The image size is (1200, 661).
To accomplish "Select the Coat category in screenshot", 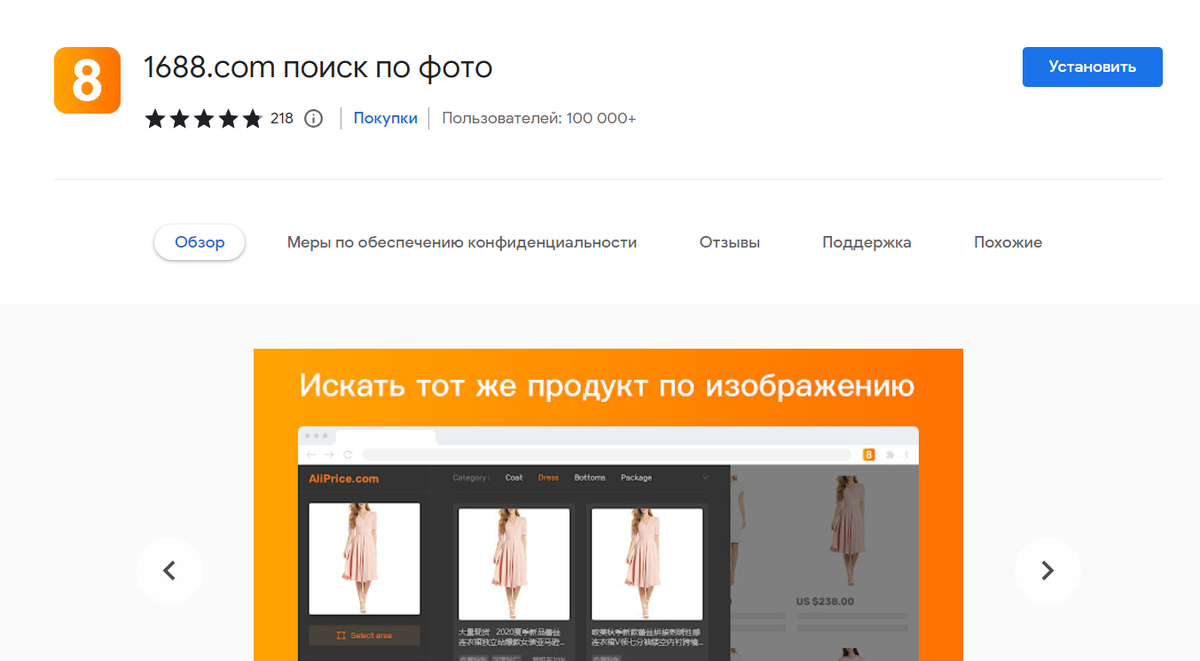I will click(x=514, y=478).
